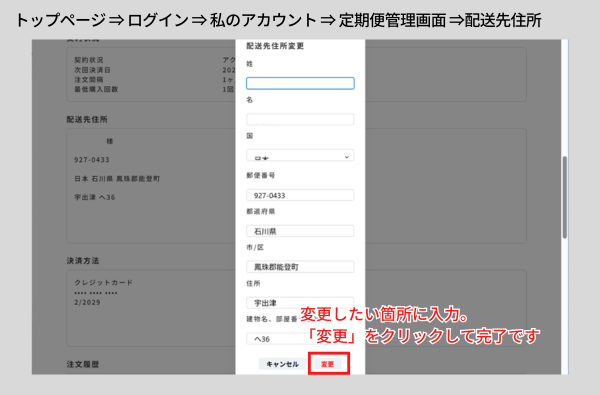Image resolution: width=600 pixels, height=395 pixels.
Task: Click the prefecture field 石川県
Action: (300, 231)
